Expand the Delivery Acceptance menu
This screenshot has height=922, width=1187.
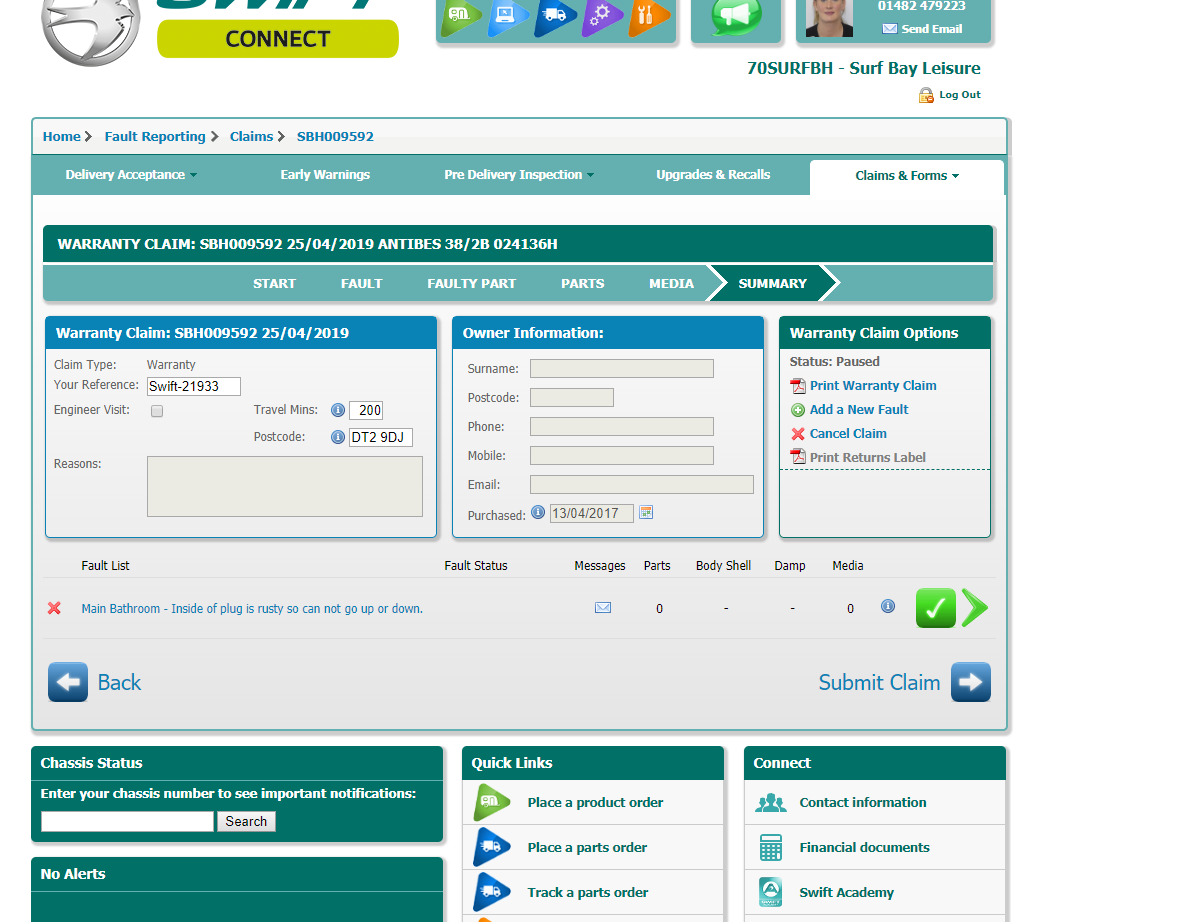pos(131,175)
